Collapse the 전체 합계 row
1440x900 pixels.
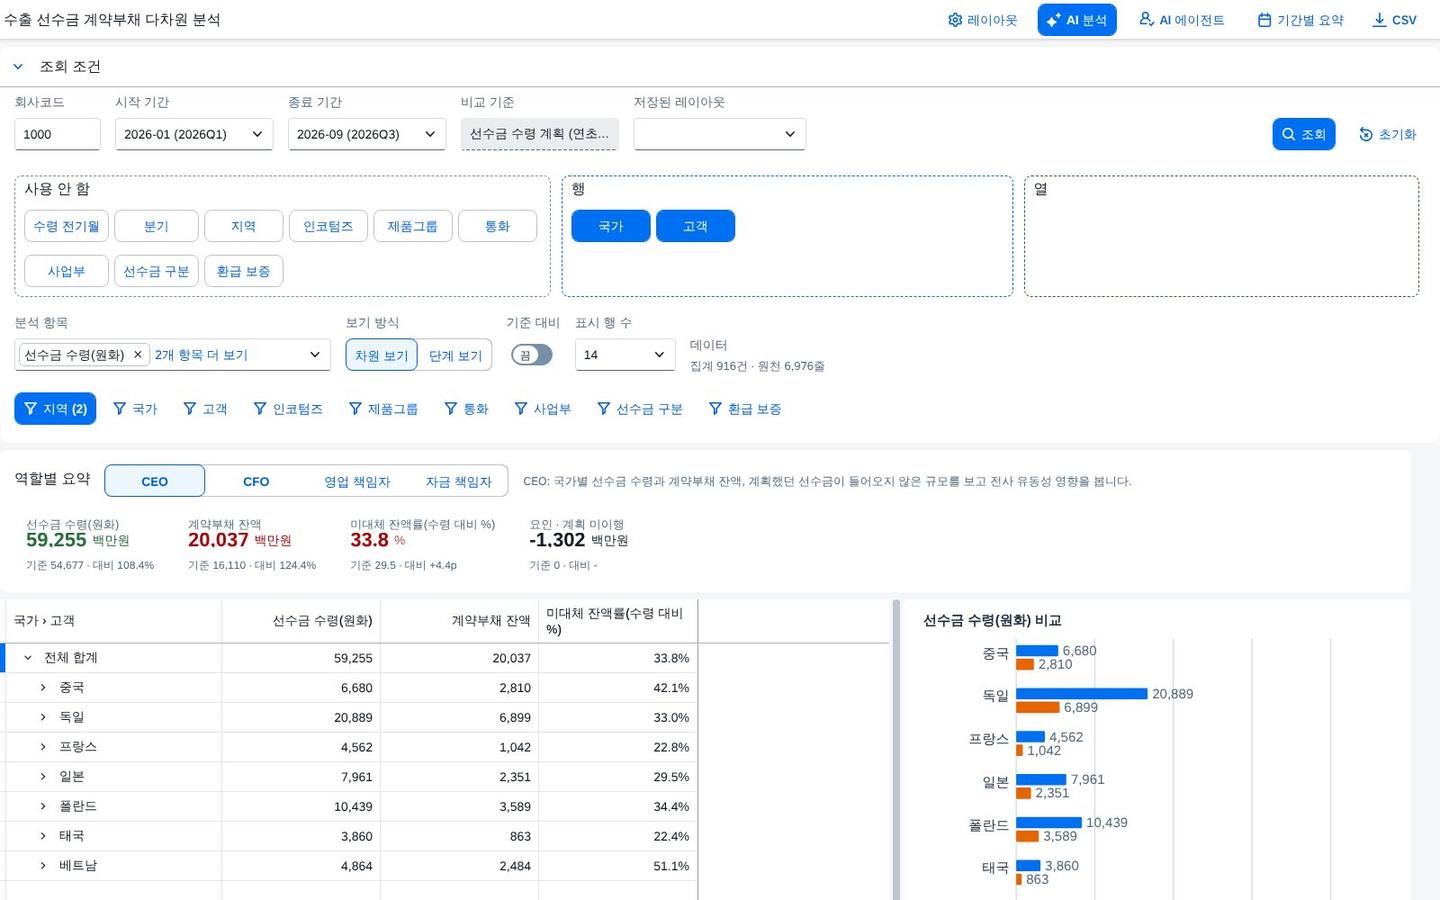[x=28, y=658]
